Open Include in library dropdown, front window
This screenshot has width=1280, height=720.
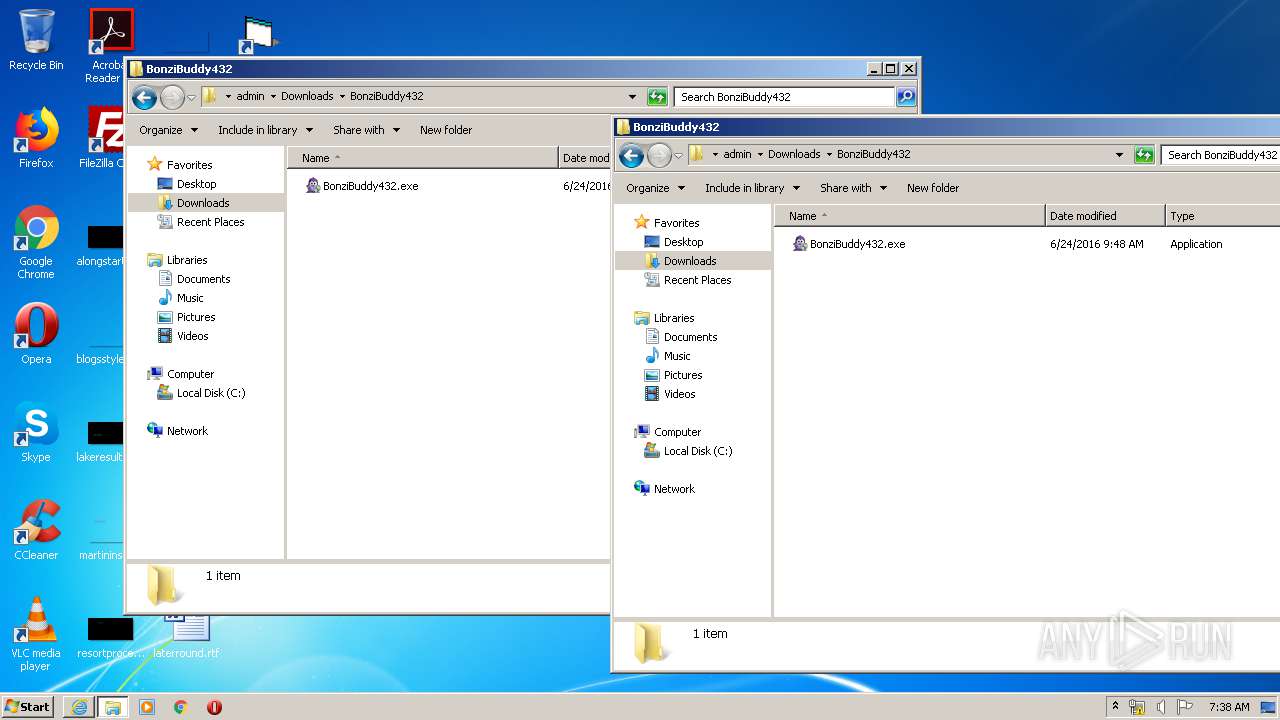click(753, 188)
